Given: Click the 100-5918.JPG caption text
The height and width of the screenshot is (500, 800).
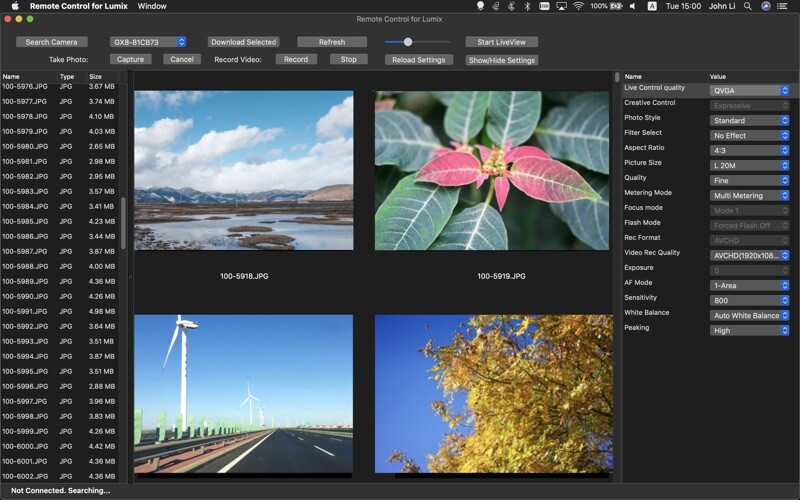Looking at the screenshot, I should coord(244,276).
